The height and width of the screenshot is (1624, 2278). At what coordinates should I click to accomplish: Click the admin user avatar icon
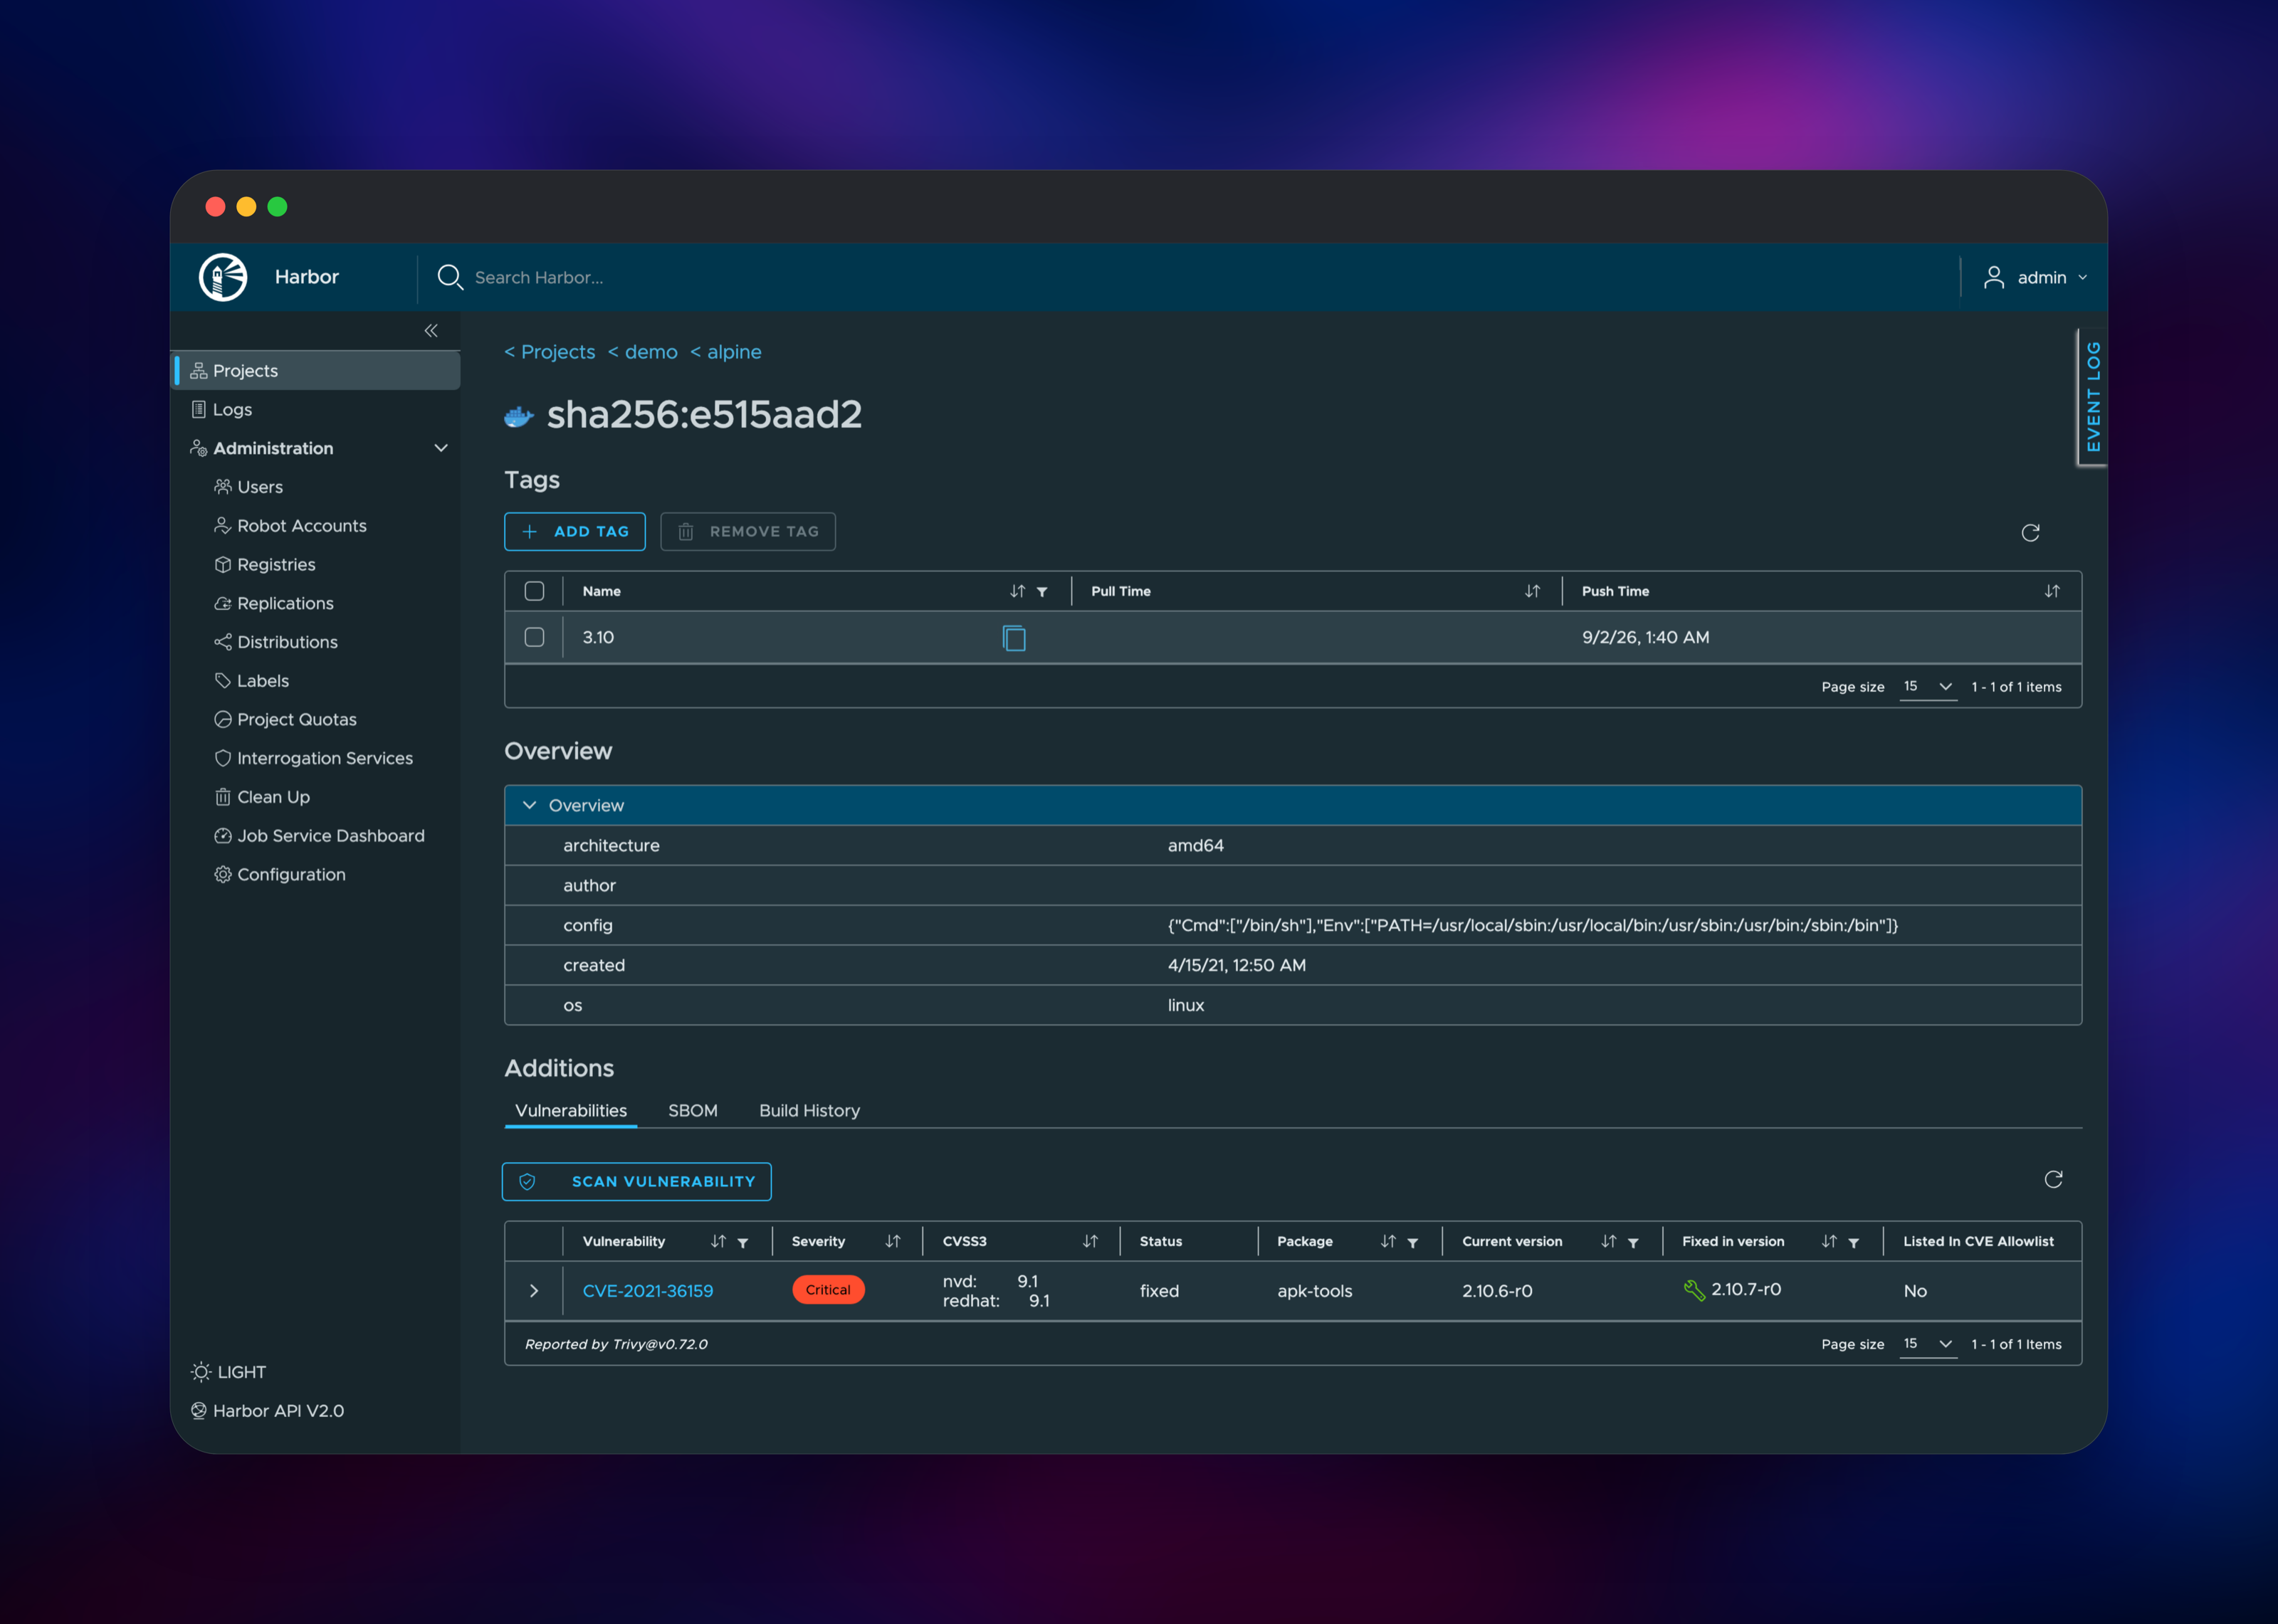pyautogui.click(x=1994, y=277)
